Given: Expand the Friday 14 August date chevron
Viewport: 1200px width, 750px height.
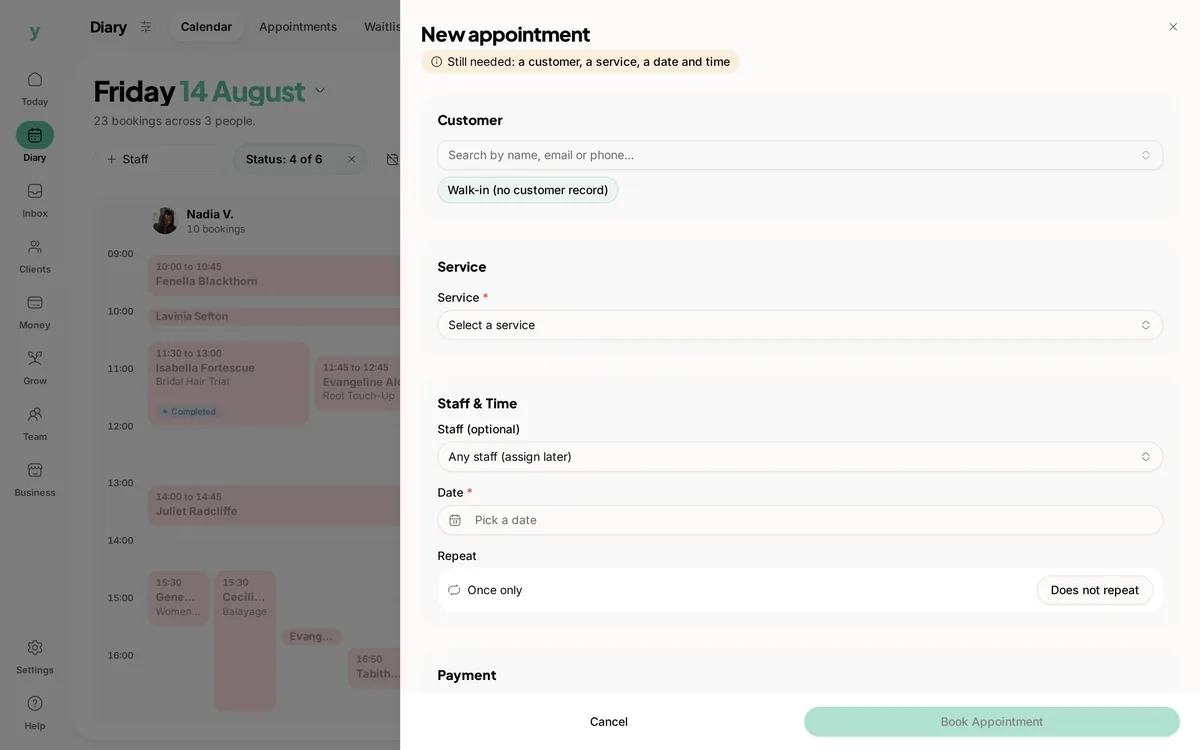Looking at the screenshot, I should (x=320, y=91).
